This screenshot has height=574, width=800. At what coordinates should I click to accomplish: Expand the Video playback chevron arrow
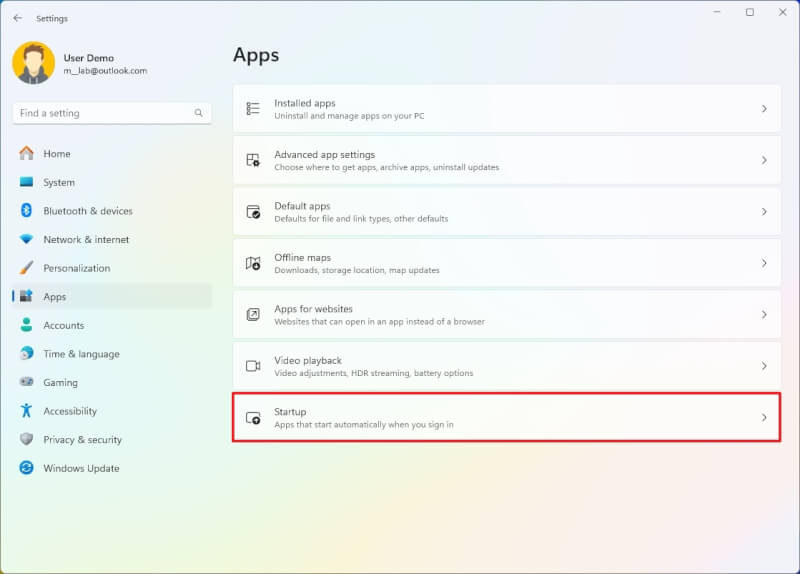tap(764, 366)
